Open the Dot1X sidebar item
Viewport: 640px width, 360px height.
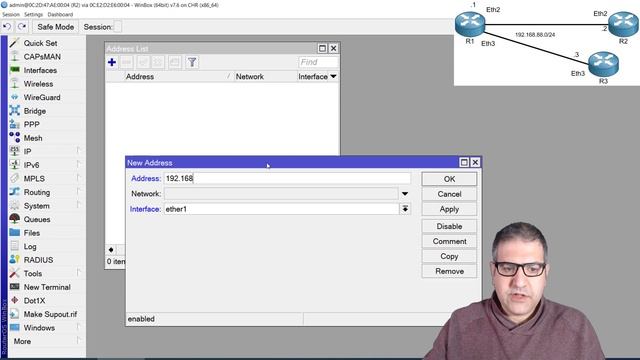pos(34,300)
